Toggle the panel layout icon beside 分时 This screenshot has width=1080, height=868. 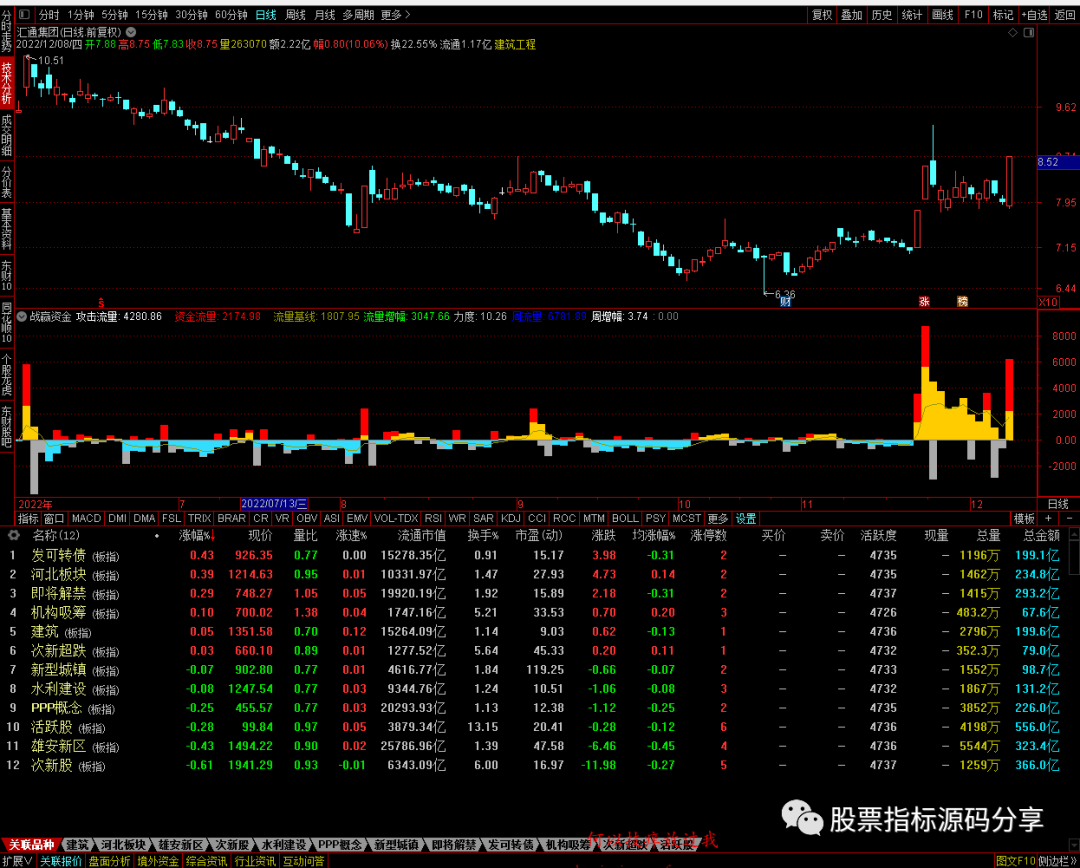pyautogui.click(x=24, y=14)
